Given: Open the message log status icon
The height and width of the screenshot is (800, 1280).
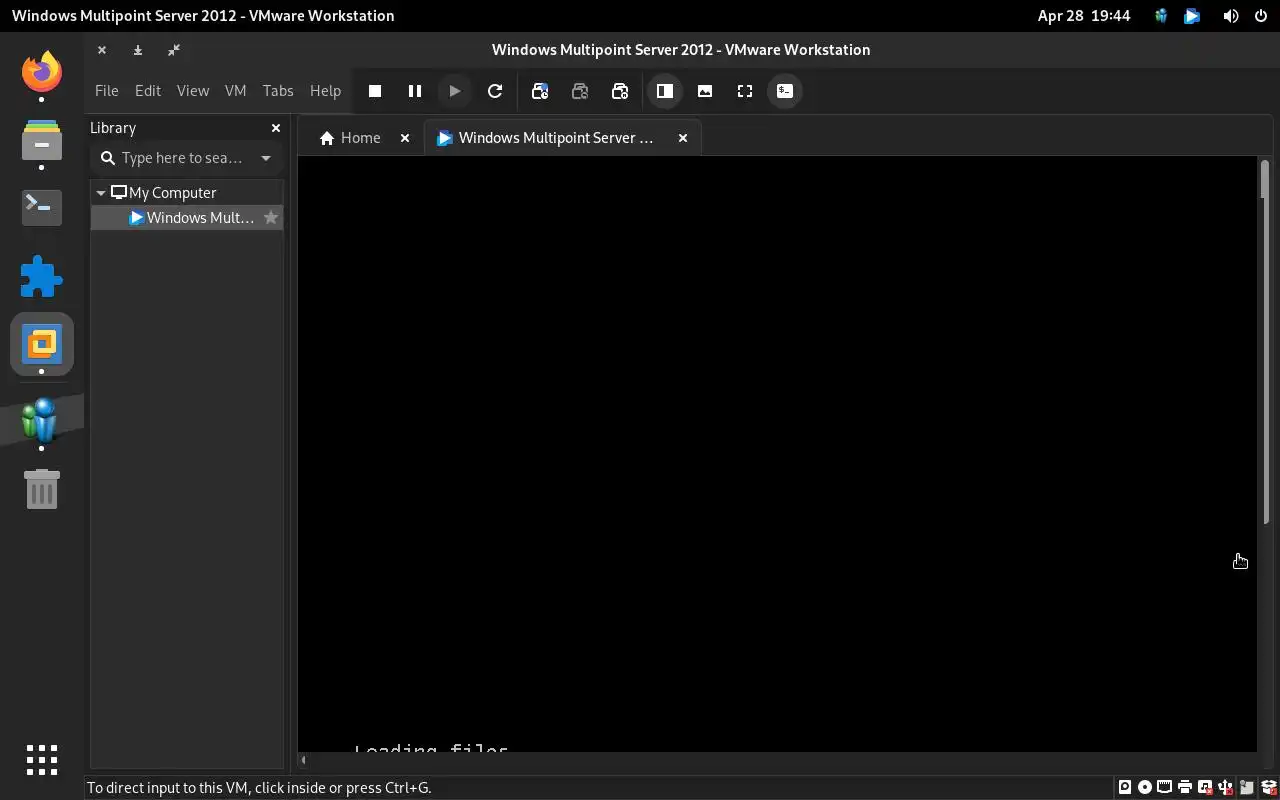Looking at the screenshot, I should pos(1247,787).
